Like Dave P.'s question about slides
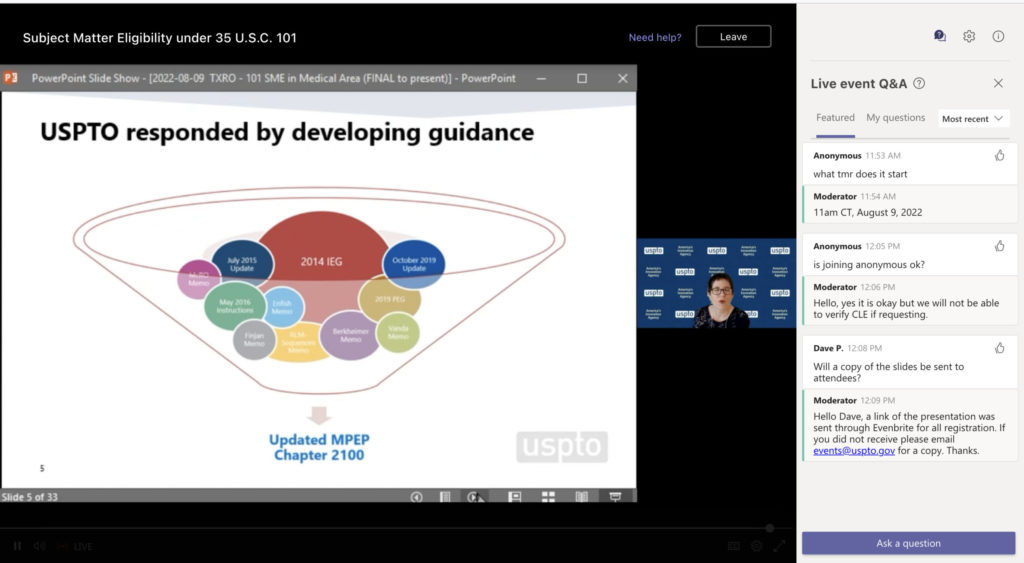Image resolution: width=1024 pixels, height=563 pixels. pyautogui.click(x=999, y=348)
